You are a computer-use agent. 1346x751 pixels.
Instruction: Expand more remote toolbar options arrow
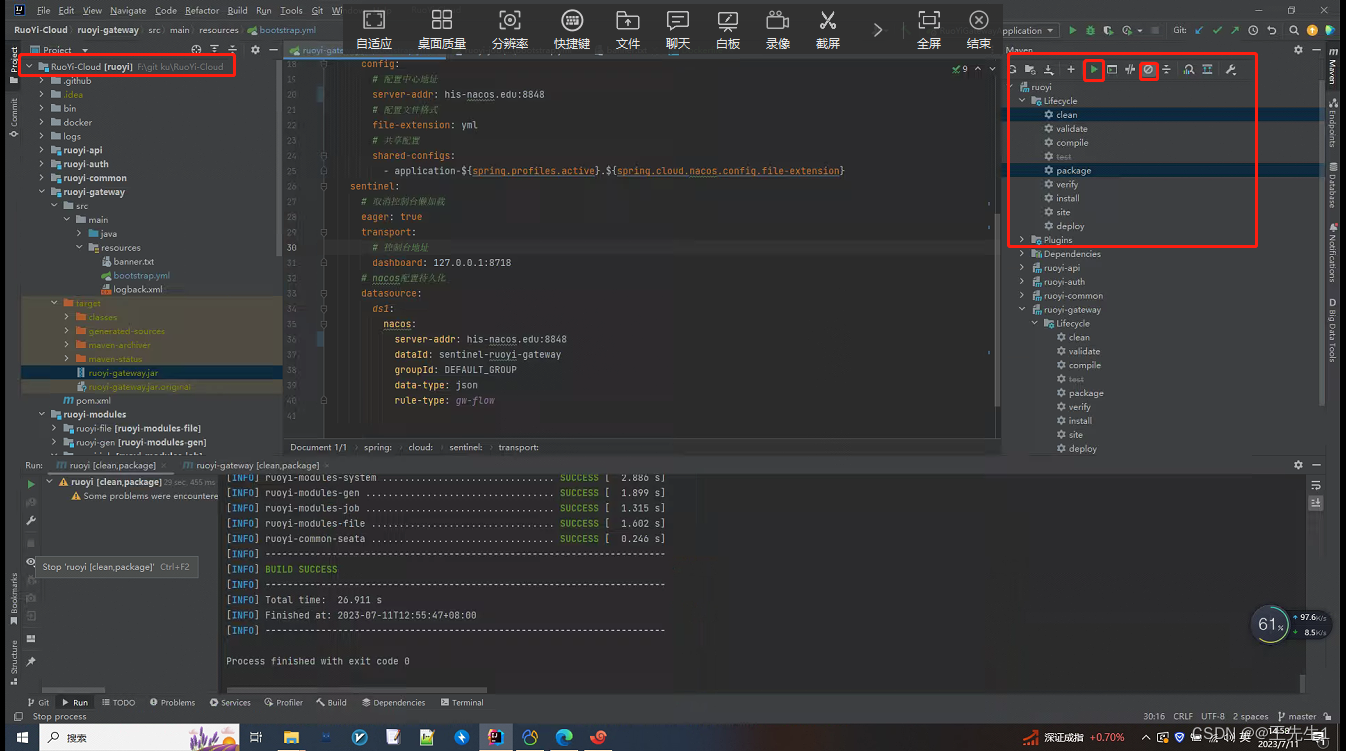point(878,30)
